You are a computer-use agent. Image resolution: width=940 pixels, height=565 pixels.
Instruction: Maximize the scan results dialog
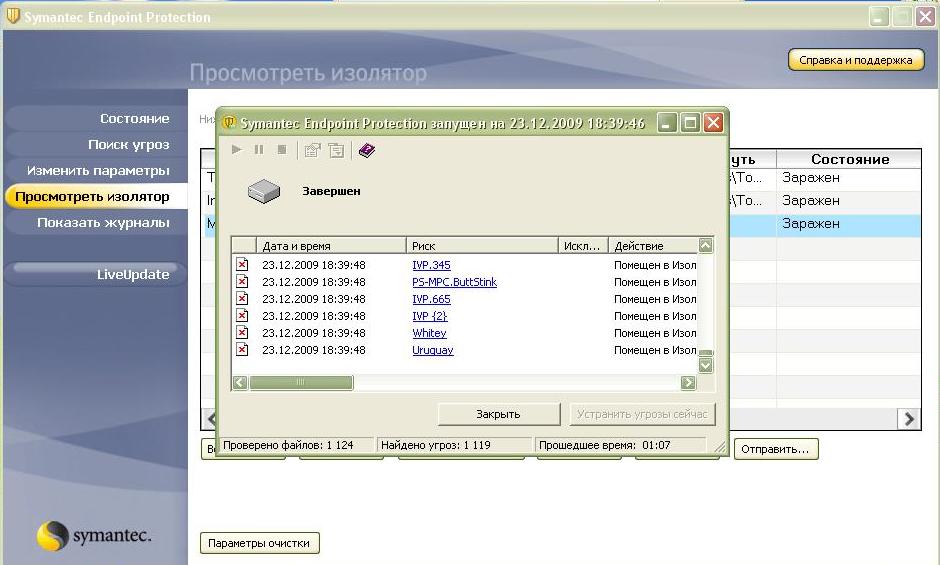click(x=690, y=123)
